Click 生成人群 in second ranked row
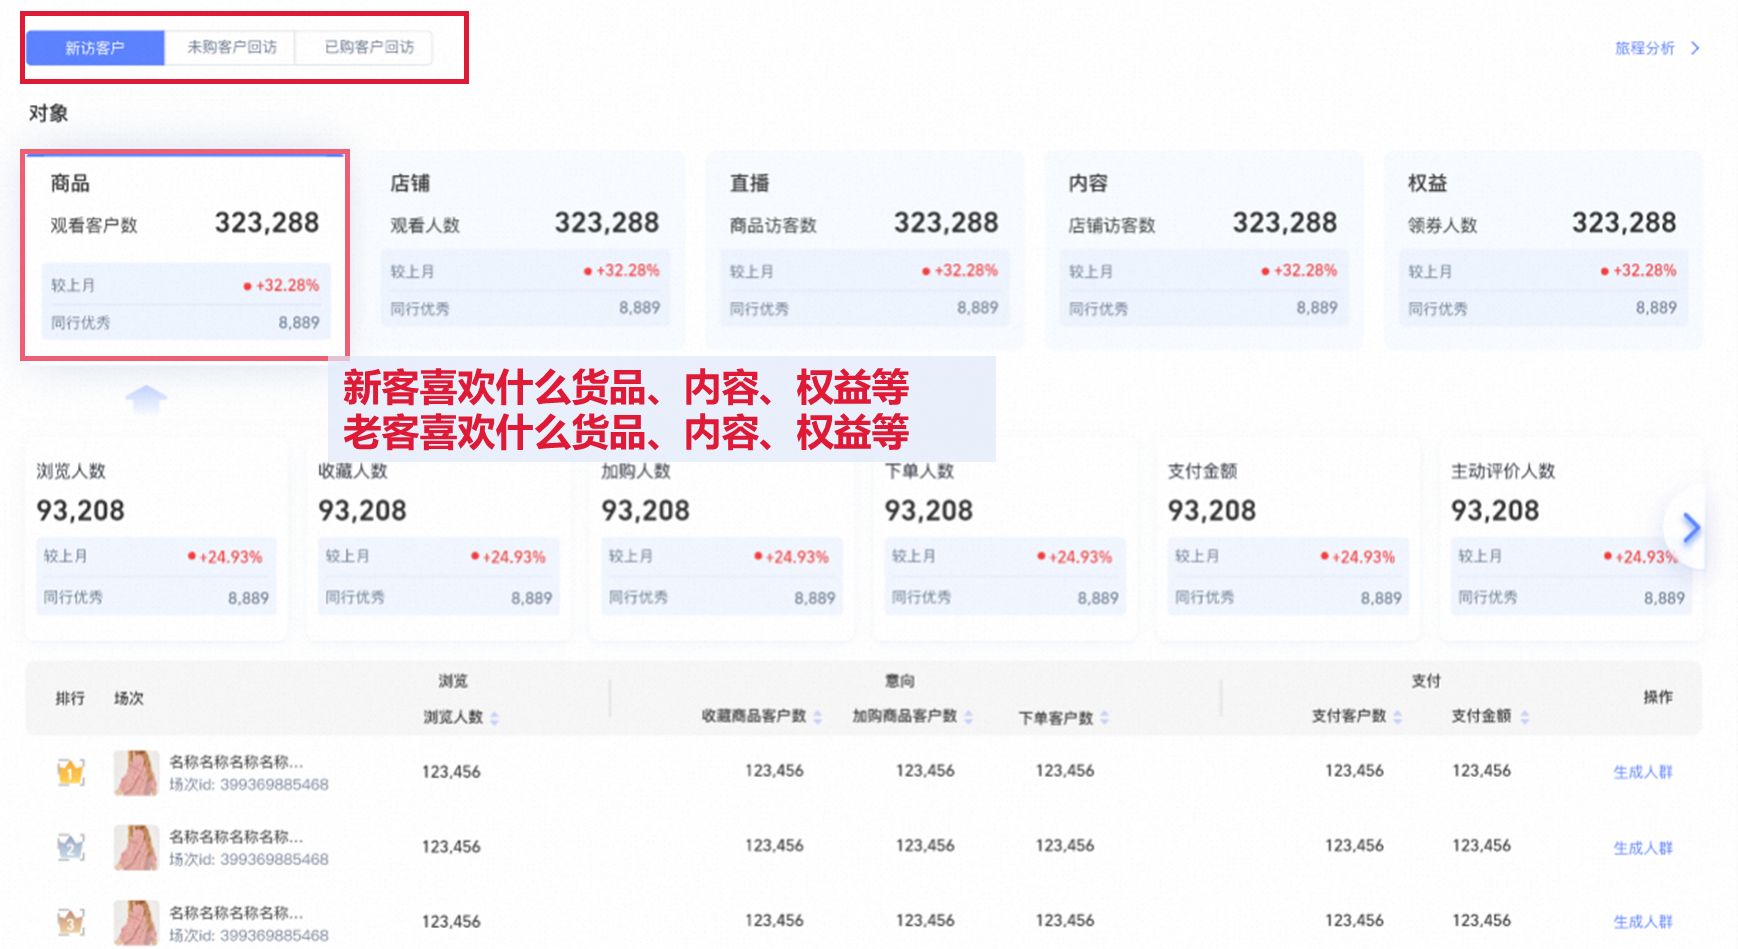This screenshot has width=1738, height=949. pyautogui.click(x=1642, y=848)
